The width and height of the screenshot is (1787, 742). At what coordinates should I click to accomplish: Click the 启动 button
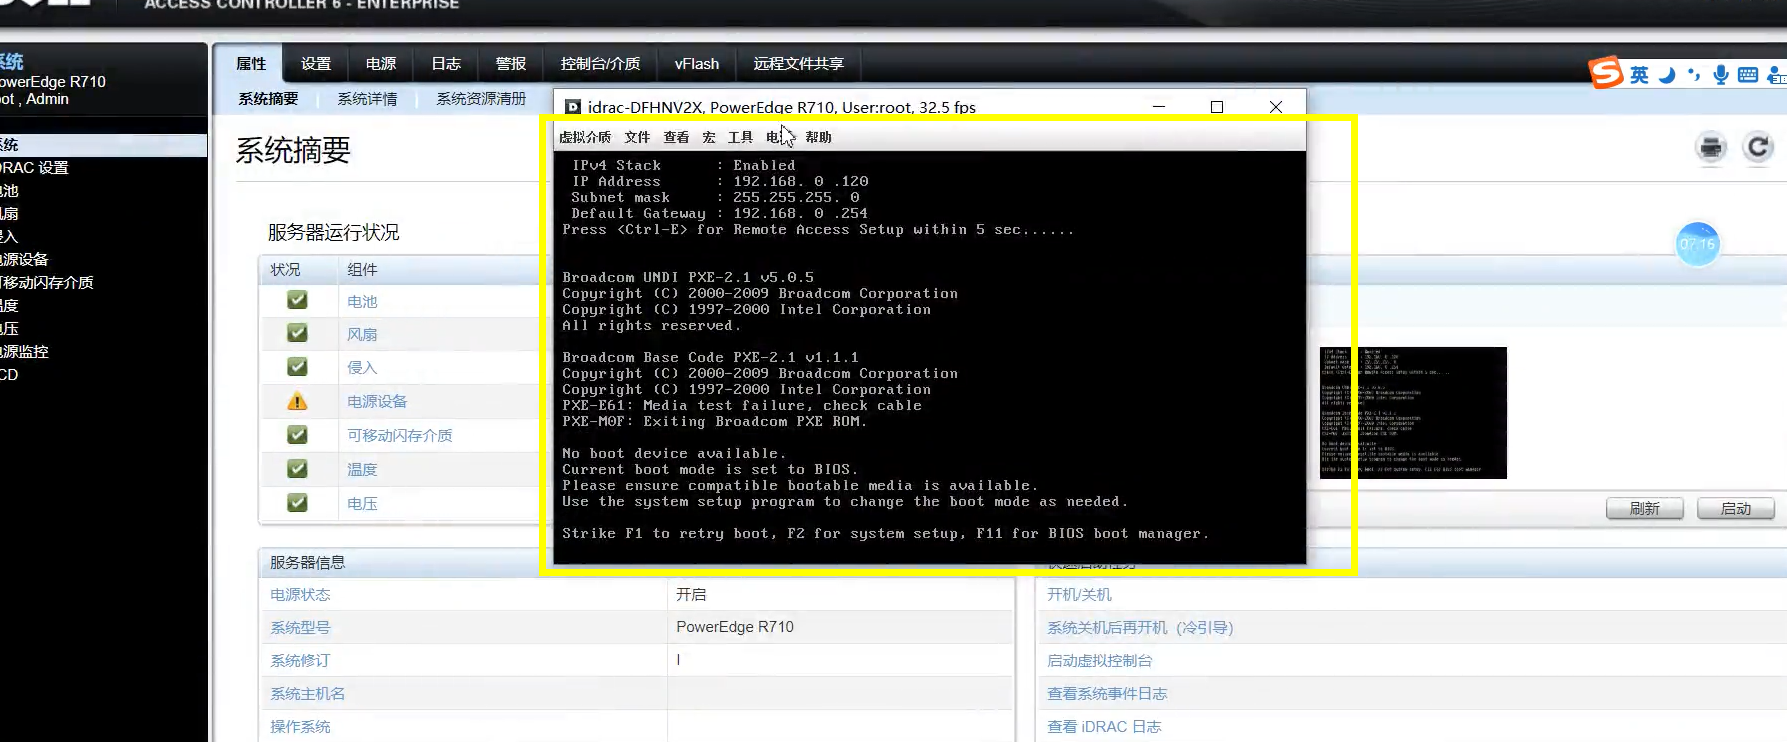1736,509
